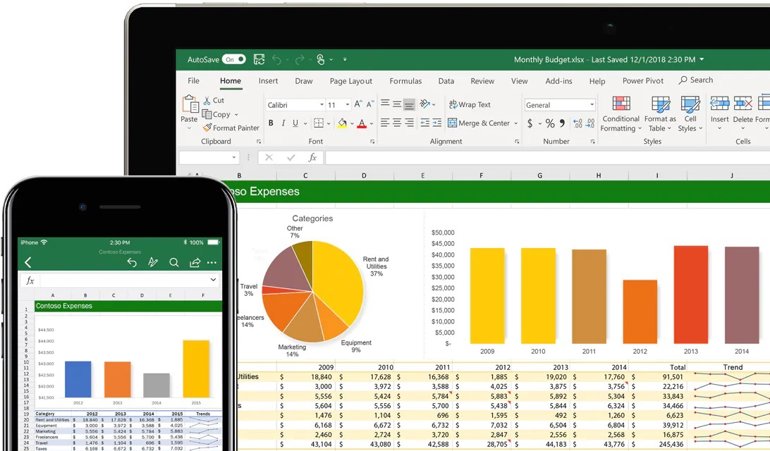
Task: Tap the search magnifier on phone Excel
Action: 173,263
